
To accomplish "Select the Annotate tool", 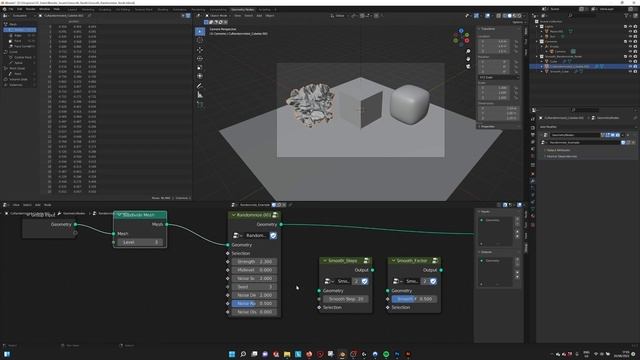I will pos(200,86).
